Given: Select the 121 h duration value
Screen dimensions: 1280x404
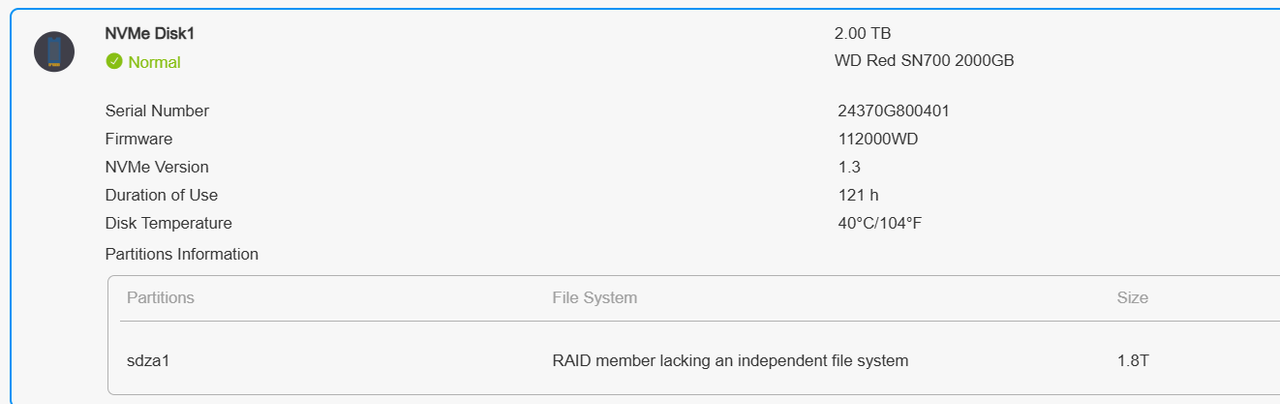Looking at the screenshot, I should [858, 195].
